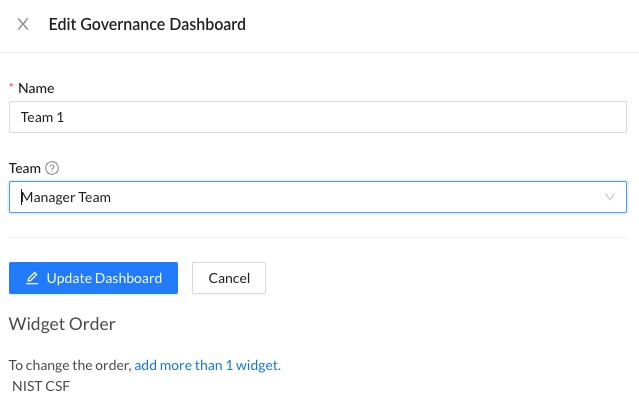Screen dimensions: 639x406
Task: Close the Edit Governance Dashboard panel
Action: pos(23,24)
